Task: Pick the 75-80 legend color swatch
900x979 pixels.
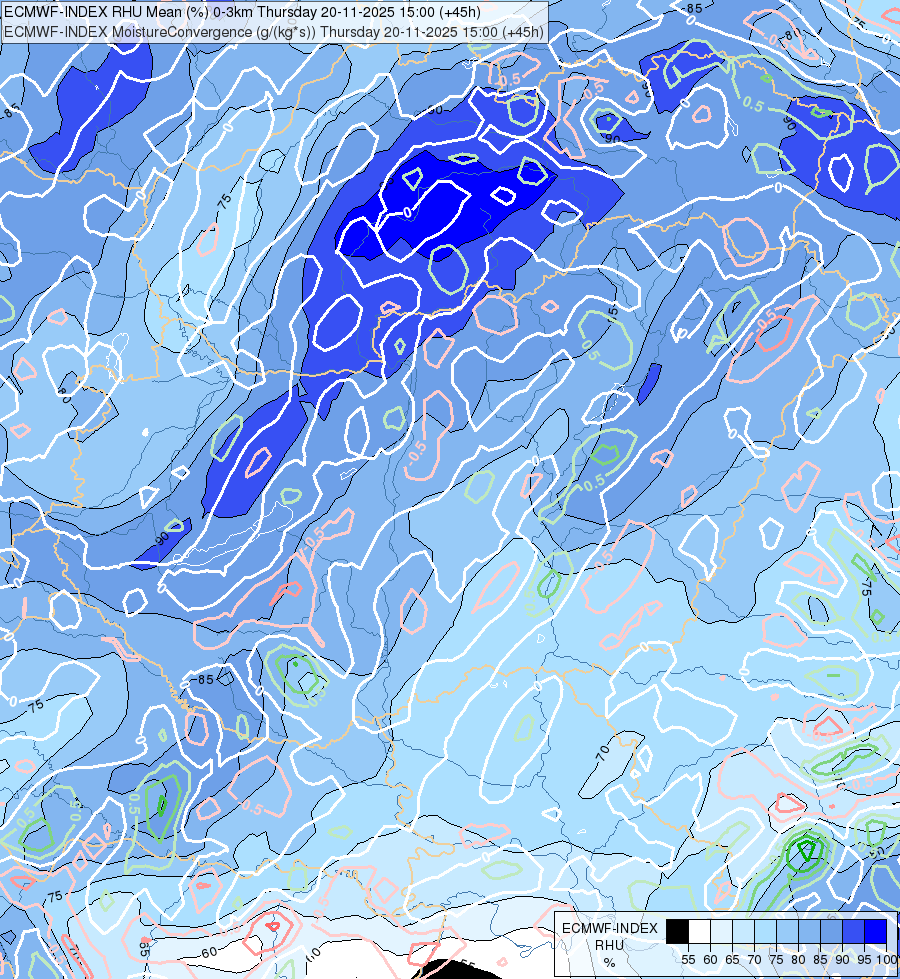Action: 788,932
